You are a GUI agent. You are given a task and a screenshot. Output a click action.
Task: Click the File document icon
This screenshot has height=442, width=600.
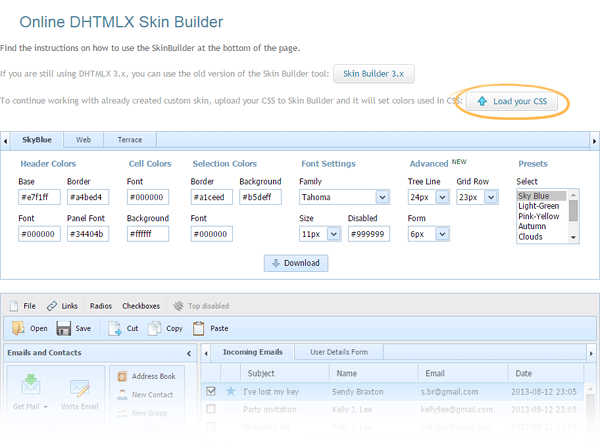14,306
